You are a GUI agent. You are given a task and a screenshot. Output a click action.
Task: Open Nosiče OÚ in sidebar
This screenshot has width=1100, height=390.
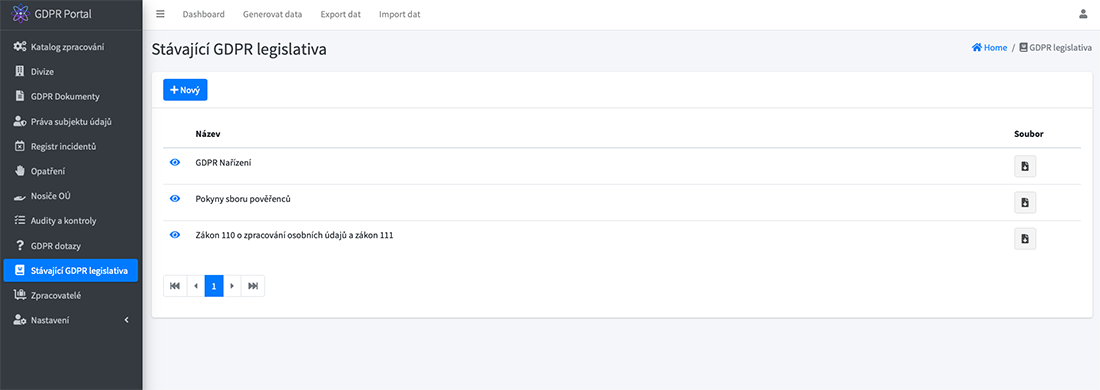coord(71,196)
